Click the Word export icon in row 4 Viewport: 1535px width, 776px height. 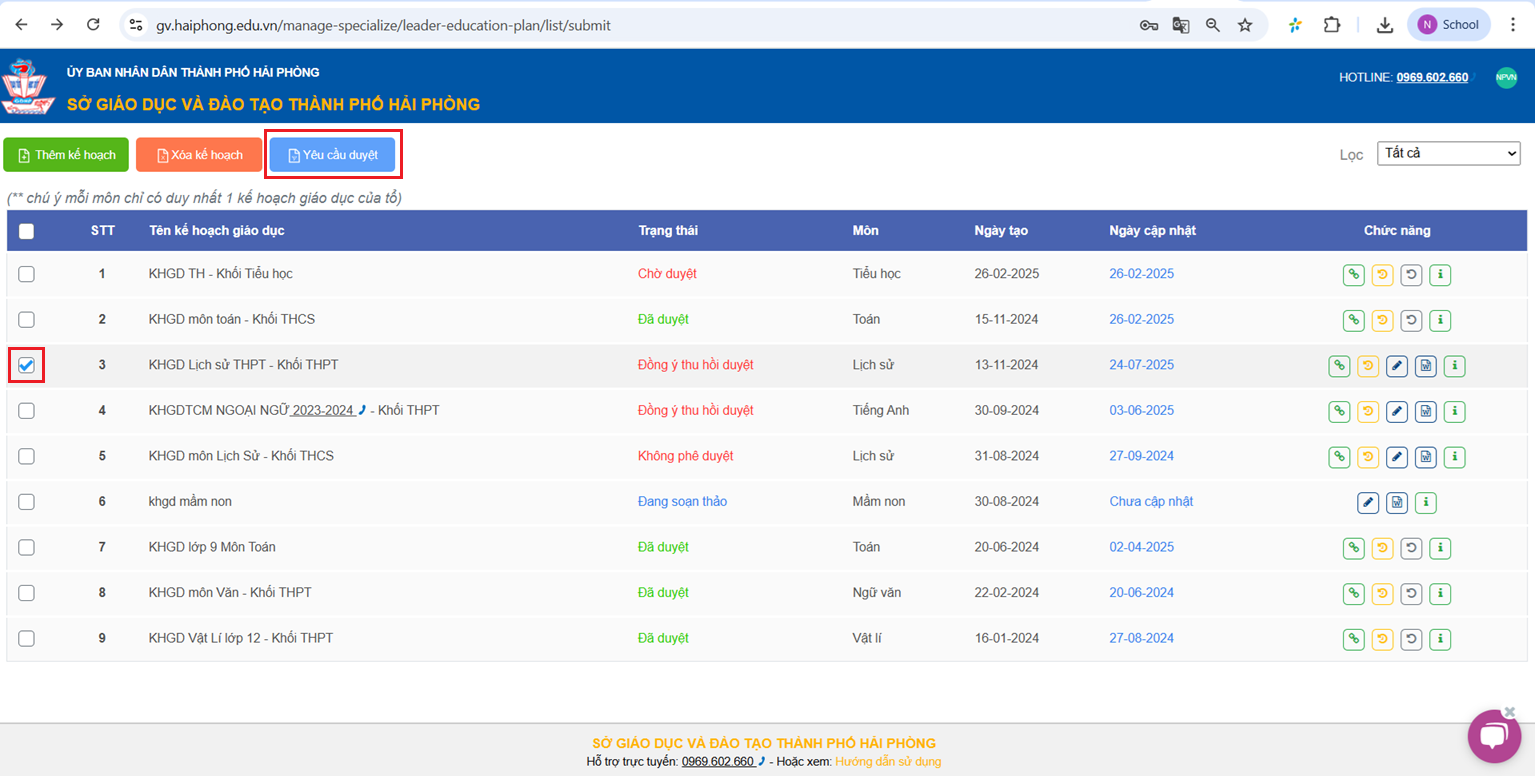point(1426,411)
